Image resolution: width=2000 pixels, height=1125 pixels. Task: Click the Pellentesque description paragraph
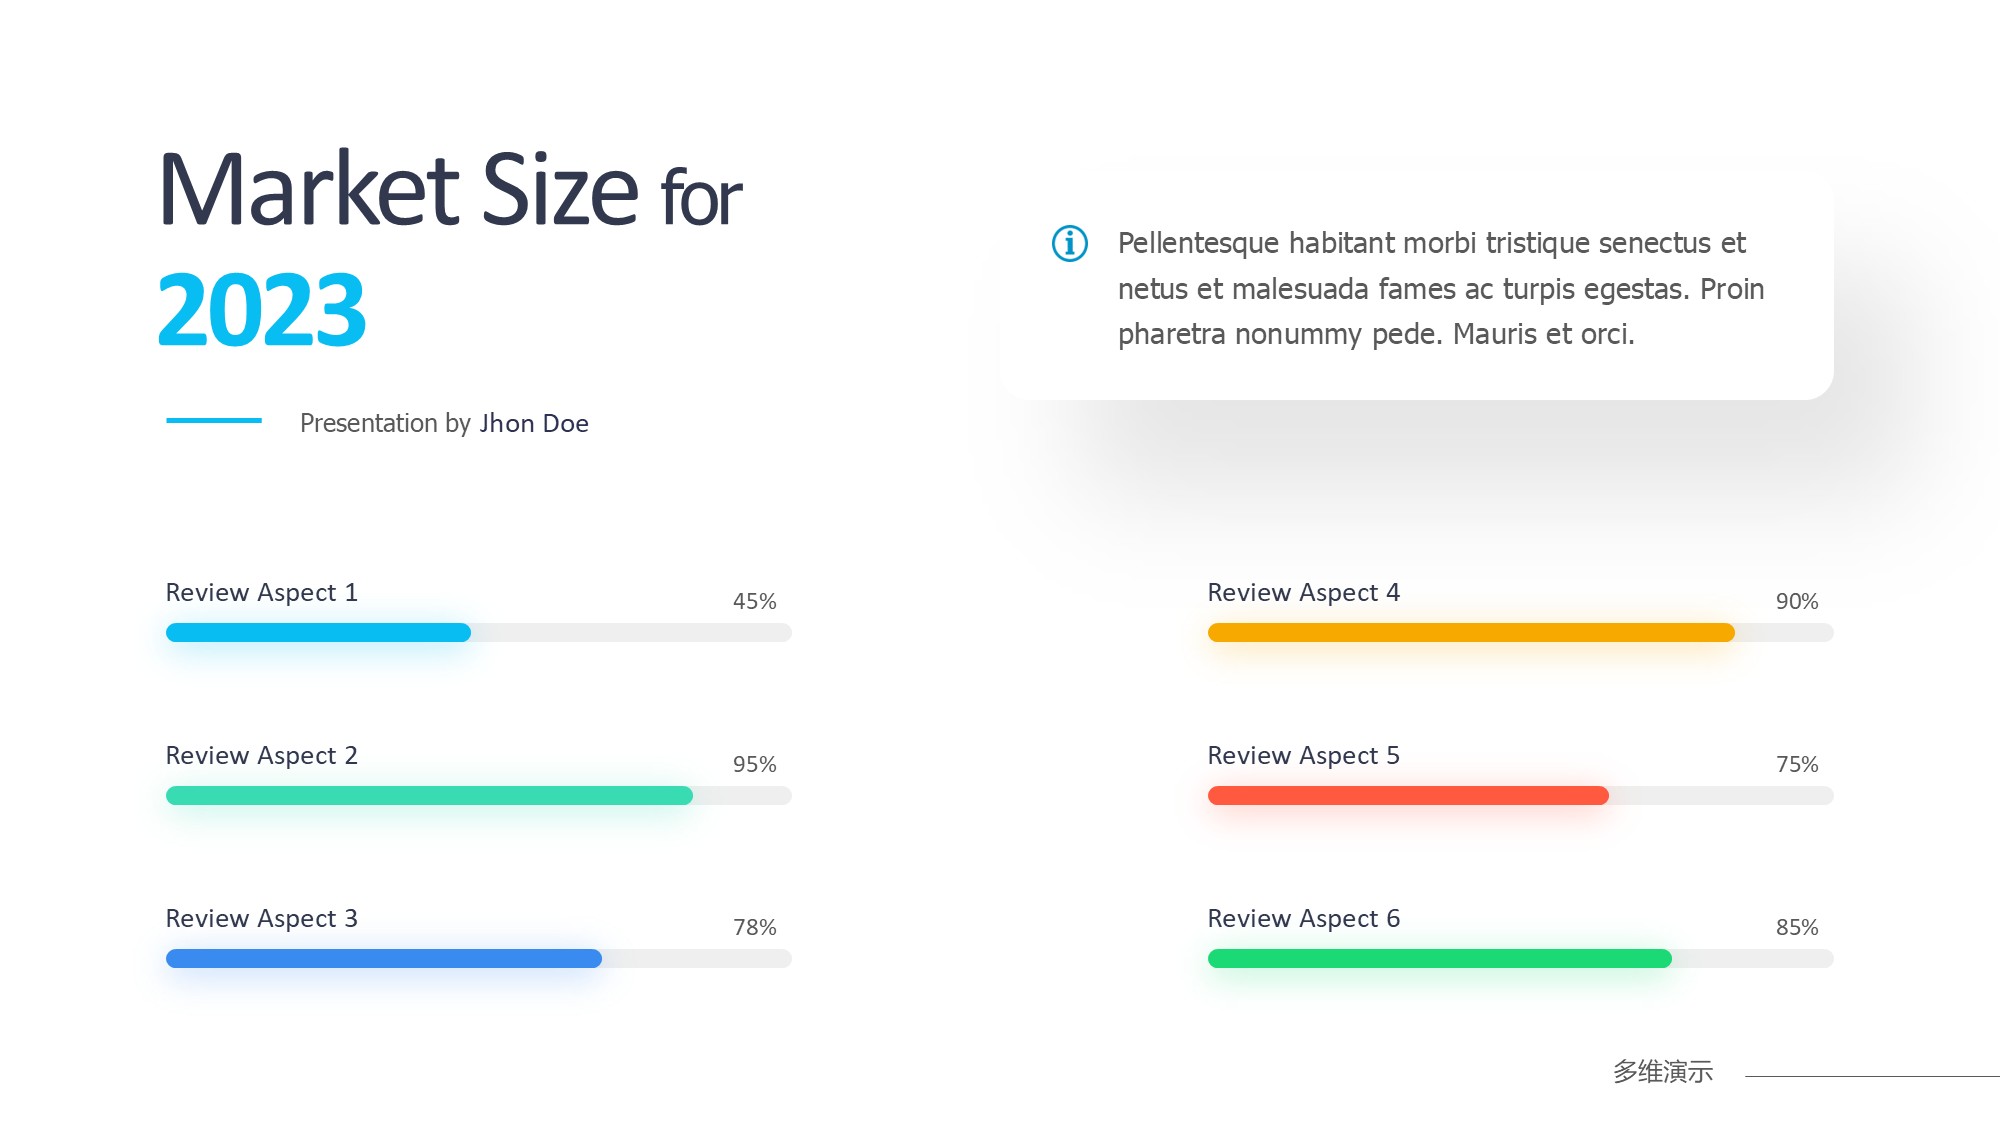[x=1440, y=288]
